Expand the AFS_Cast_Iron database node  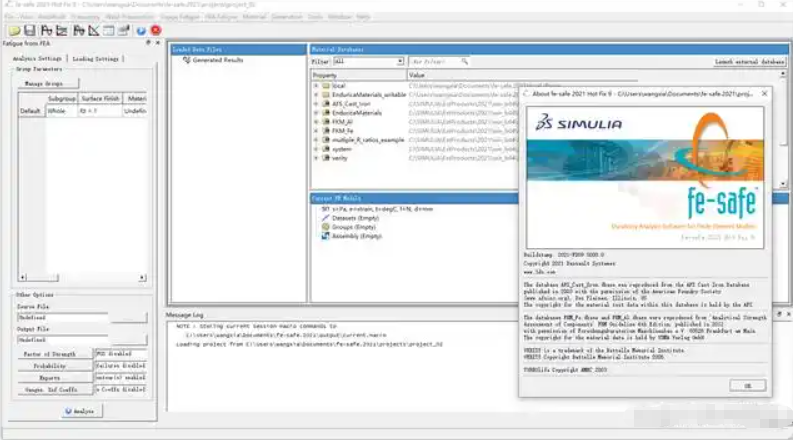316,104
